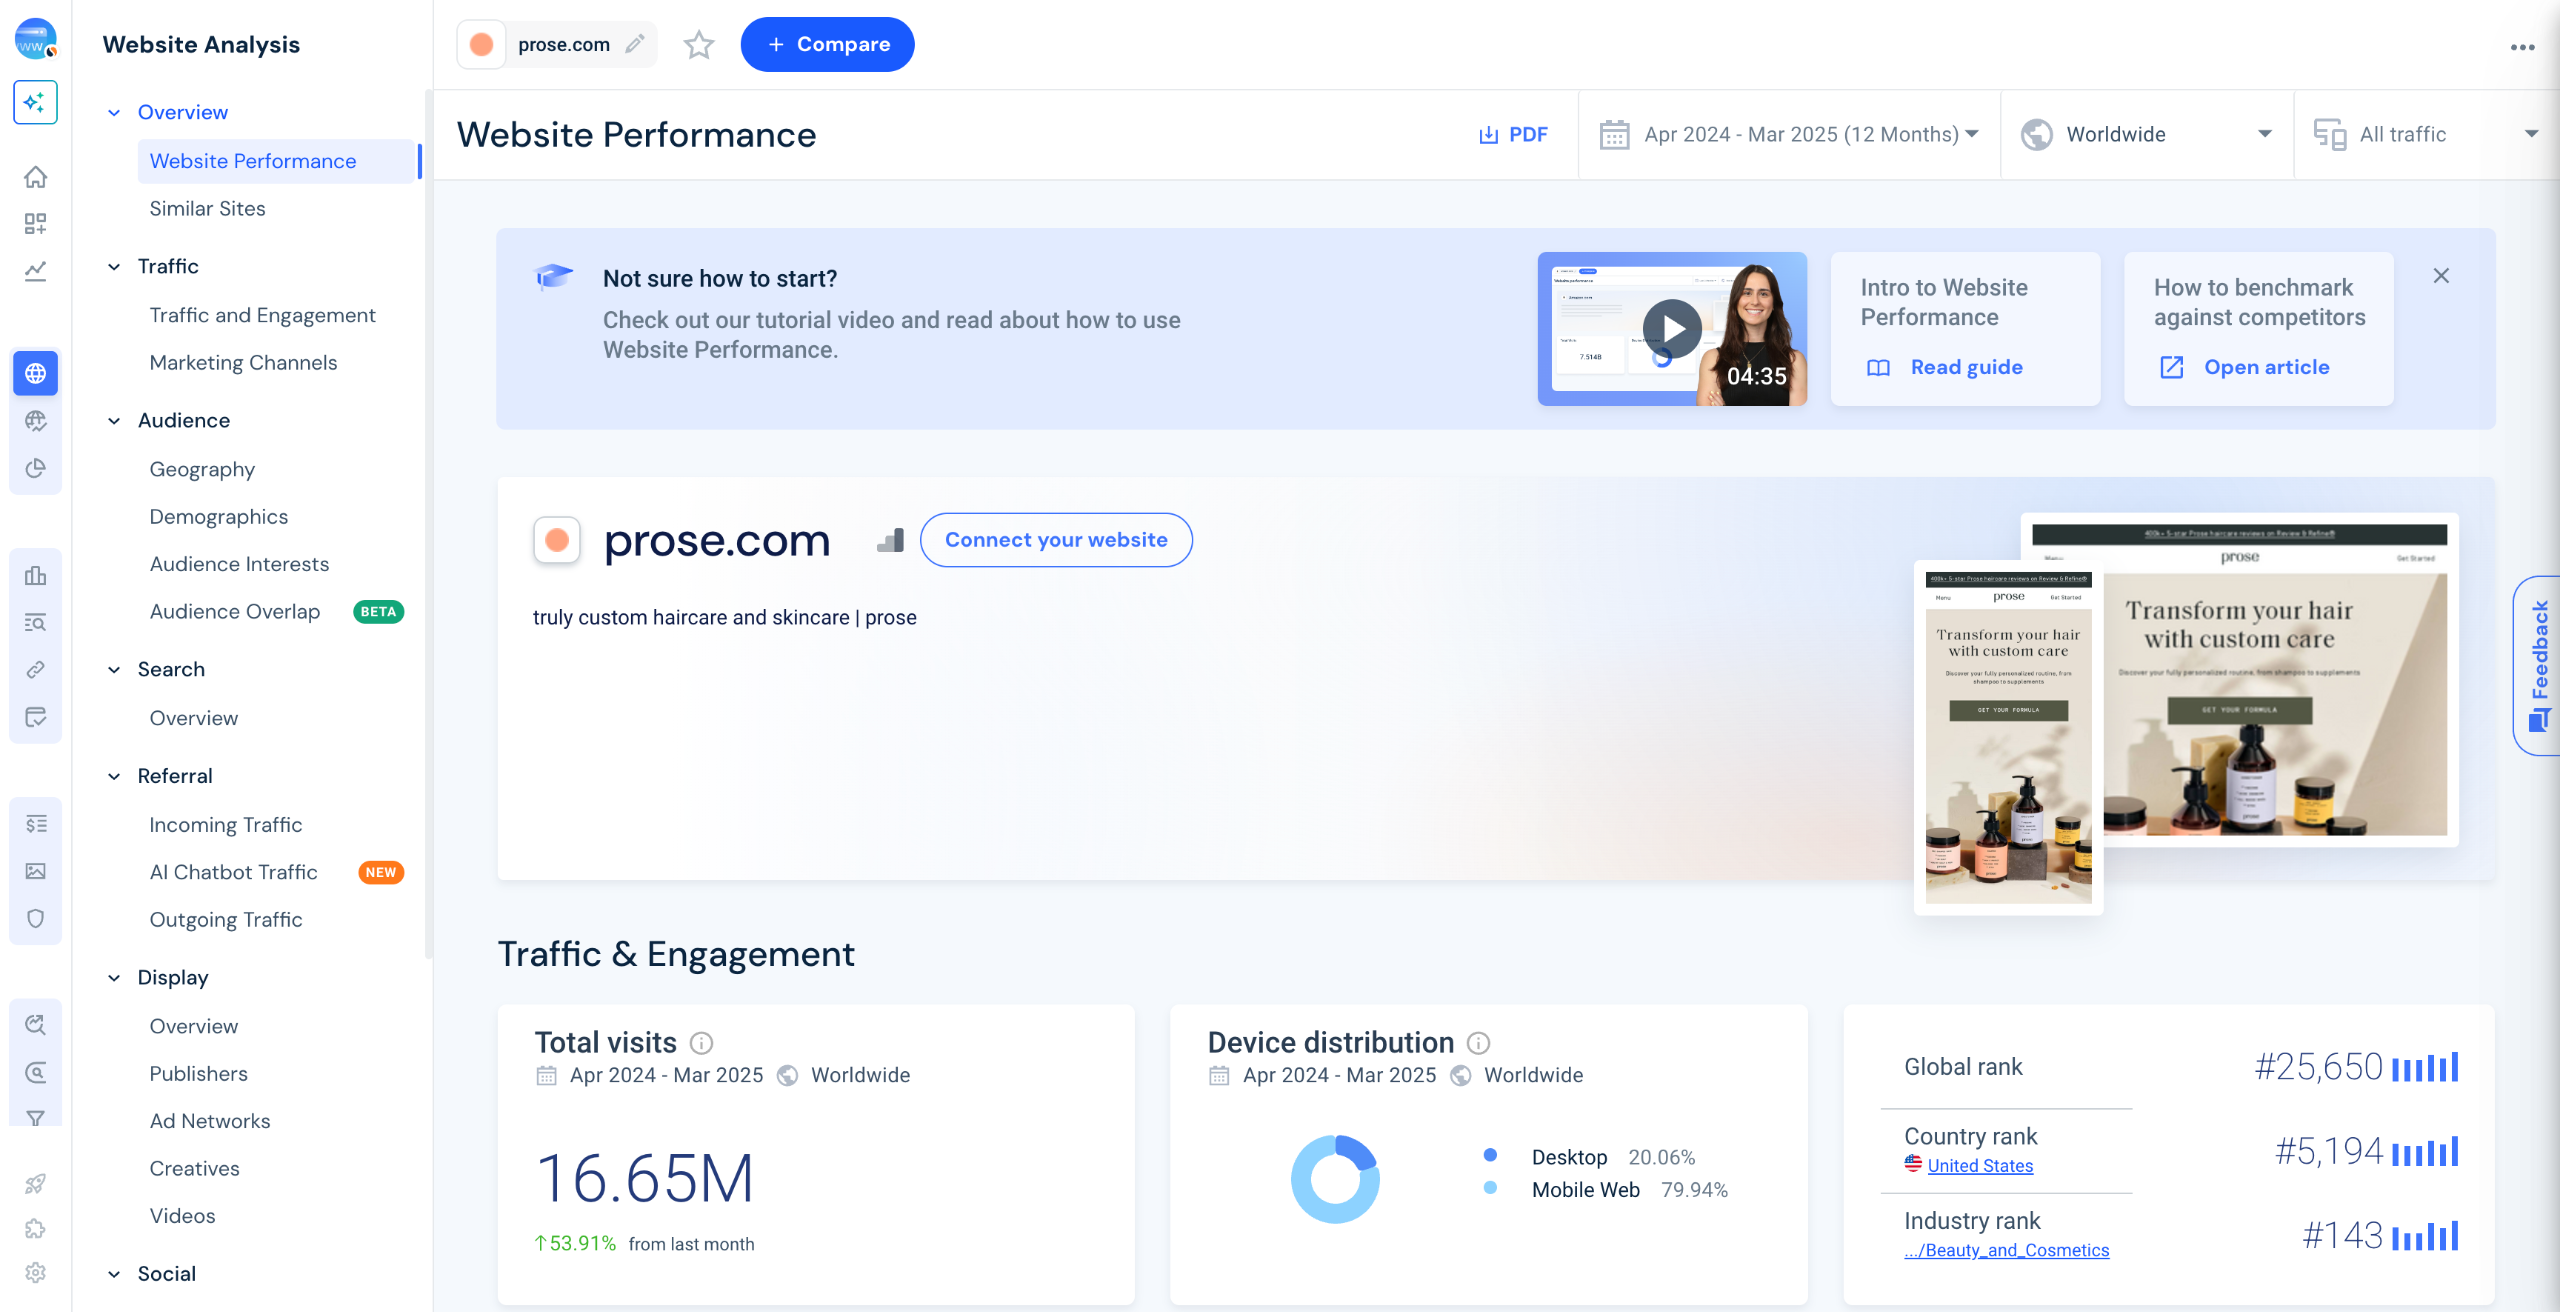This screenshot has height=1312, width=2560.
Task: Collapse the Referral section
Action: click(x=114, y=777)
